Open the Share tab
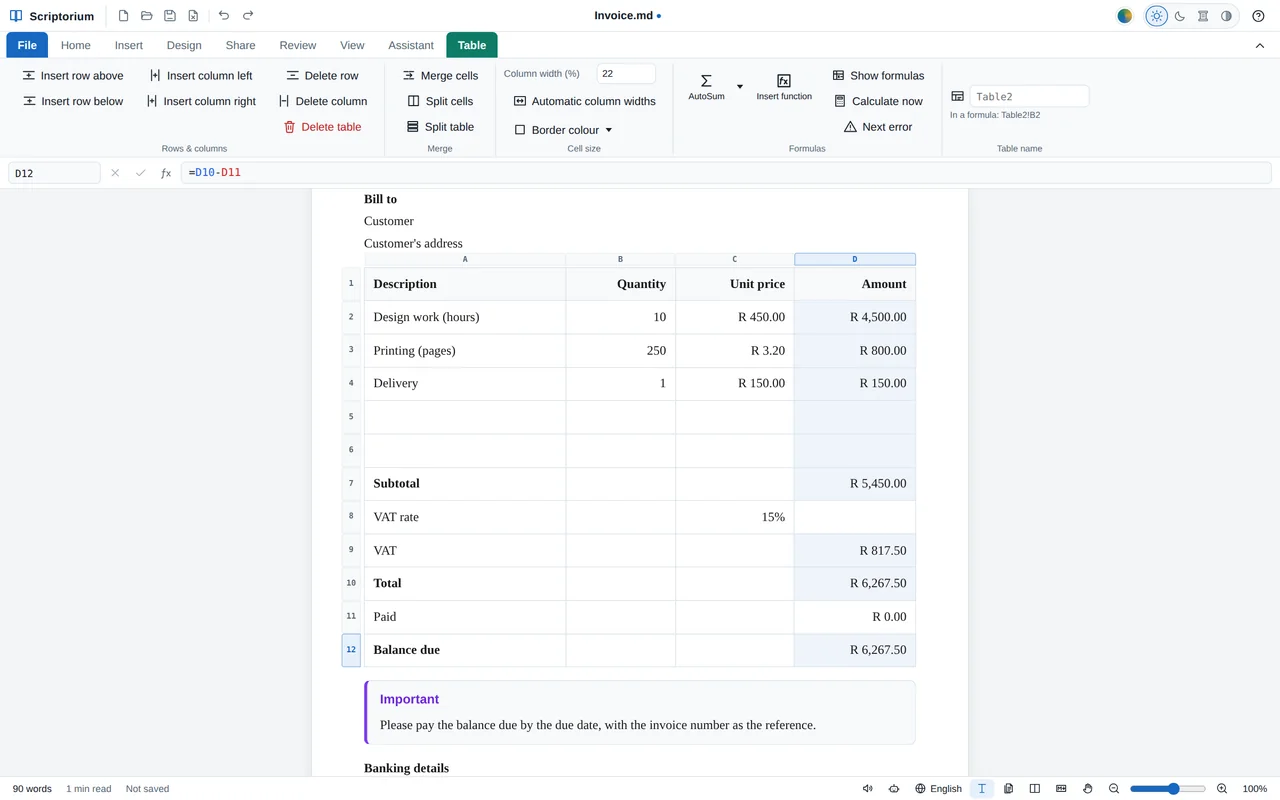 coord(240,45)
